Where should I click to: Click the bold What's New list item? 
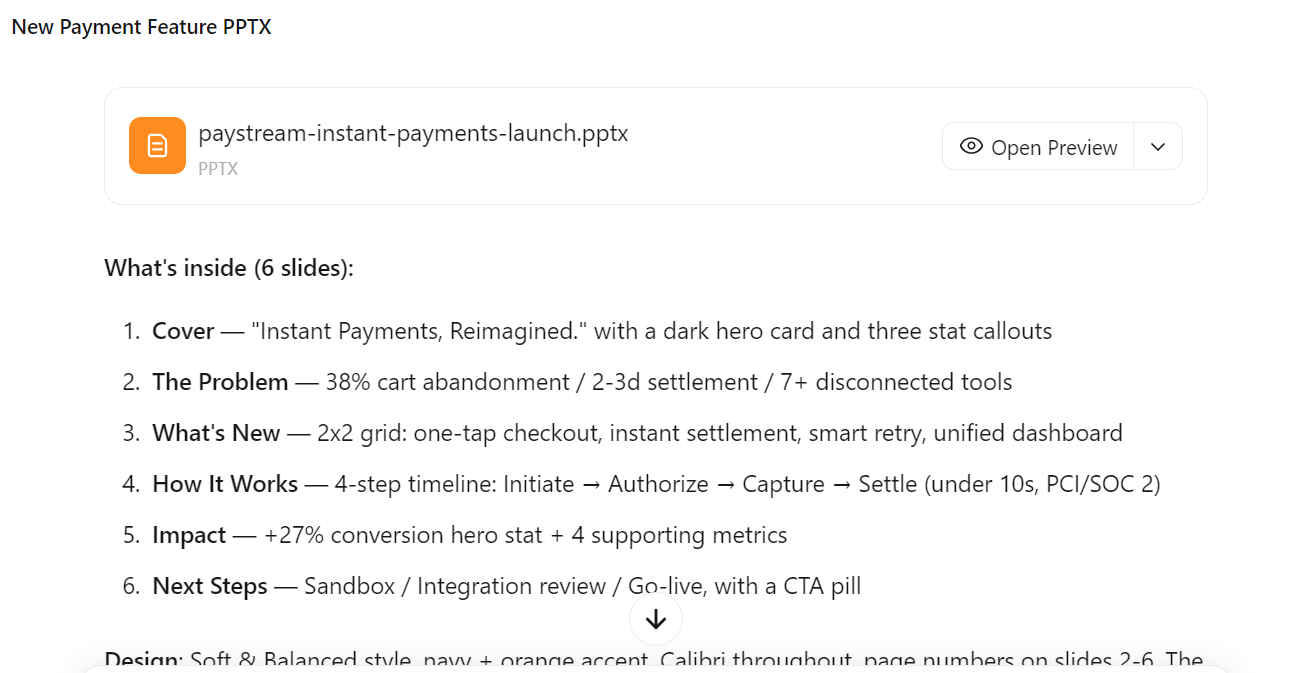(216, 433)
